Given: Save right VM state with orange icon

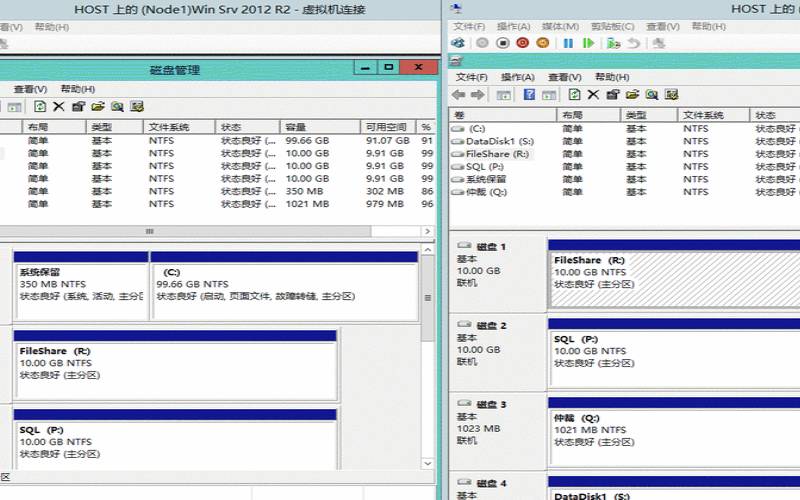Looking at the screenshot, I should coord(543,43).
